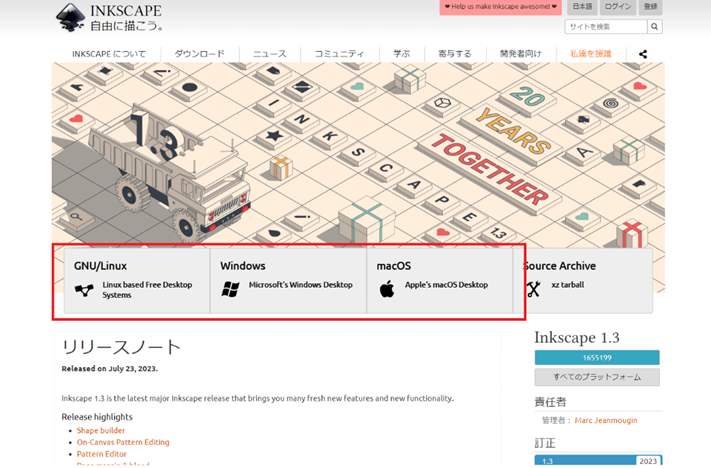Open the 日本語 language selector
Screen dimensions: 711x468
pyautogui.click(x=582, y=7)
